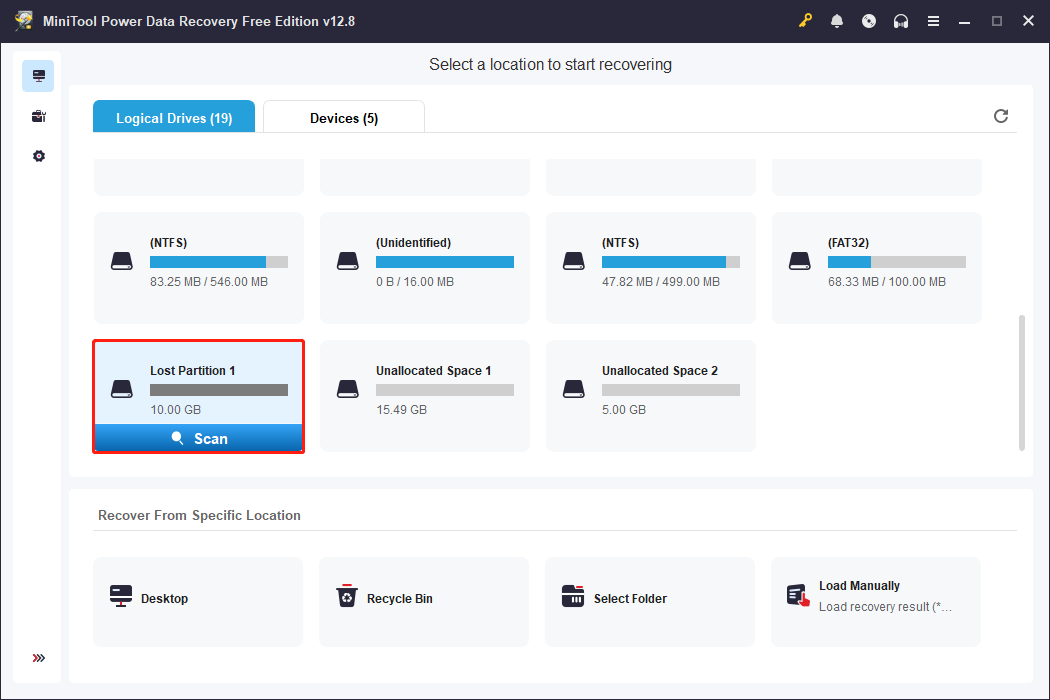Click the Scan button on Lost Partition 1

point(199,438)
